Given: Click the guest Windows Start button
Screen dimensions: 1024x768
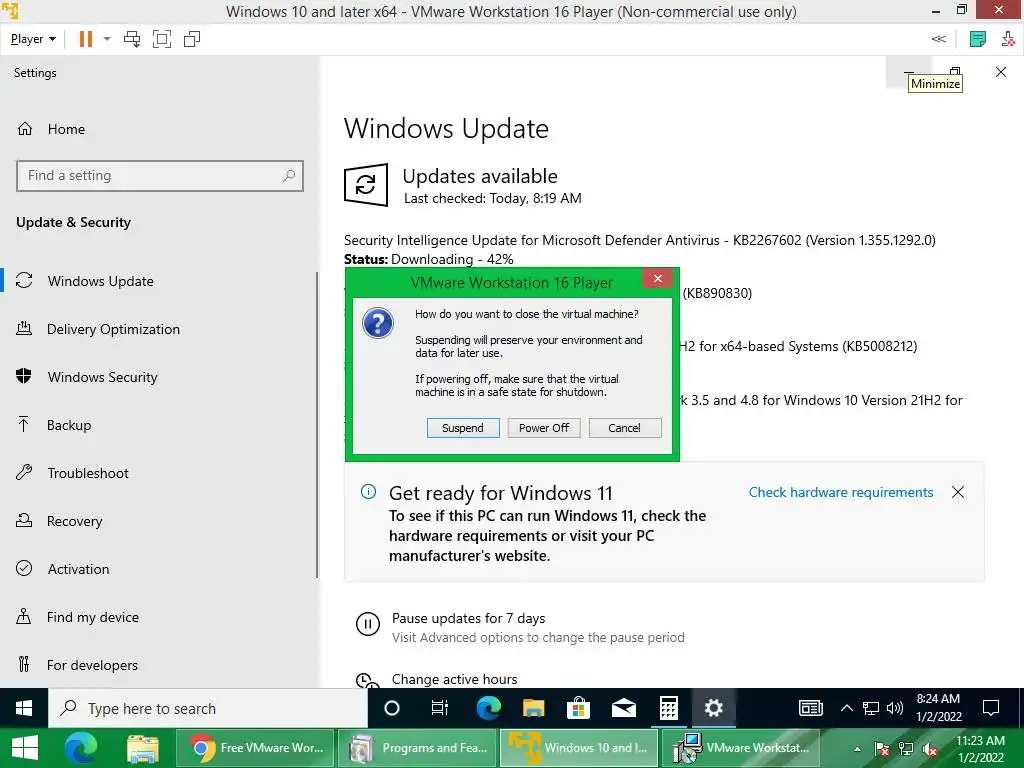Looking at the screenshot, I should coord(24,708).
